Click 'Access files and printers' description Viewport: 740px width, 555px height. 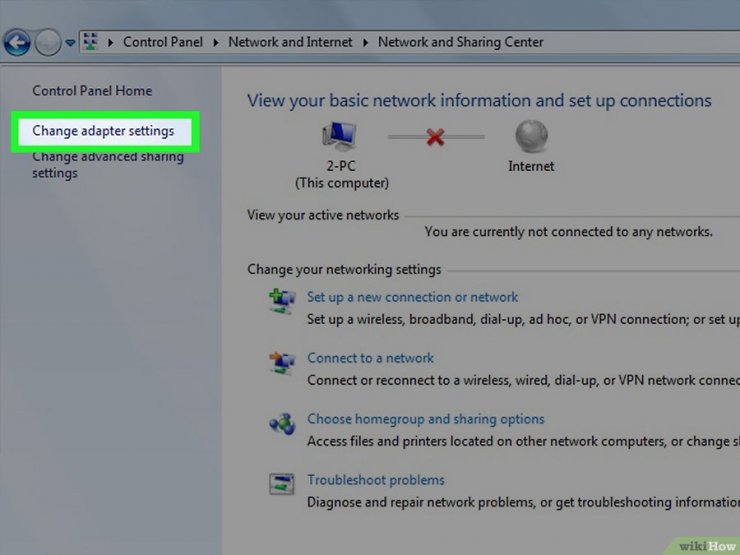click(x=523, y=441)
